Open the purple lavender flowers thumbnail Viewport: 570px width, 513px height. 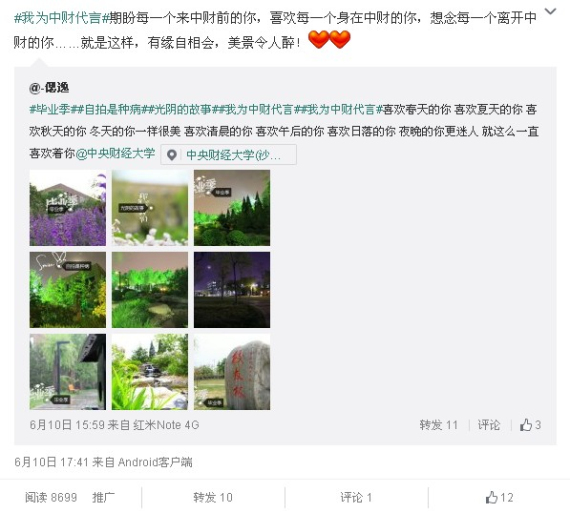pos(68,208)
